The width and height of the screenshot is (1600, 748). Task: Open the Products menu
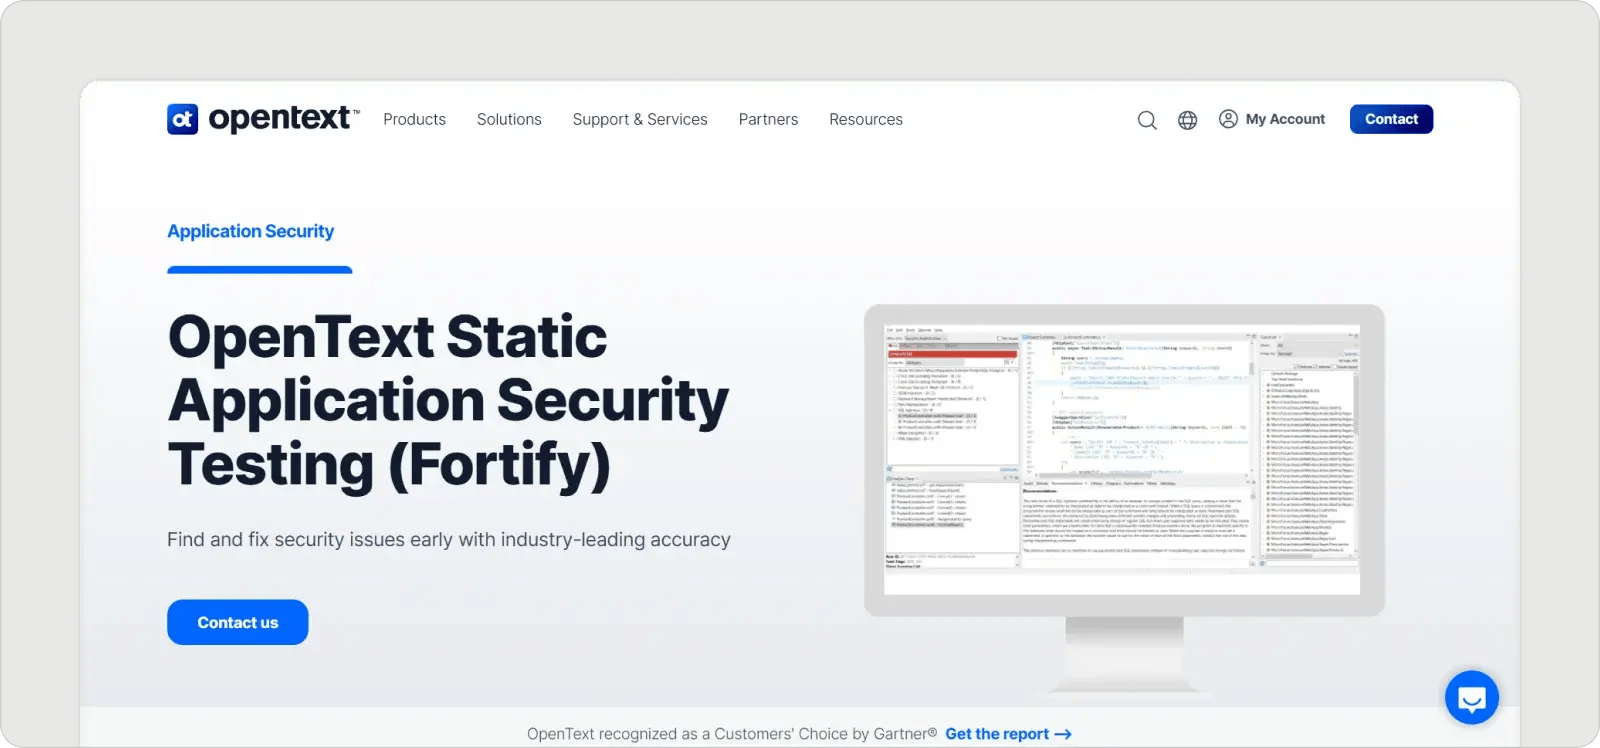(x=415, y=119)
